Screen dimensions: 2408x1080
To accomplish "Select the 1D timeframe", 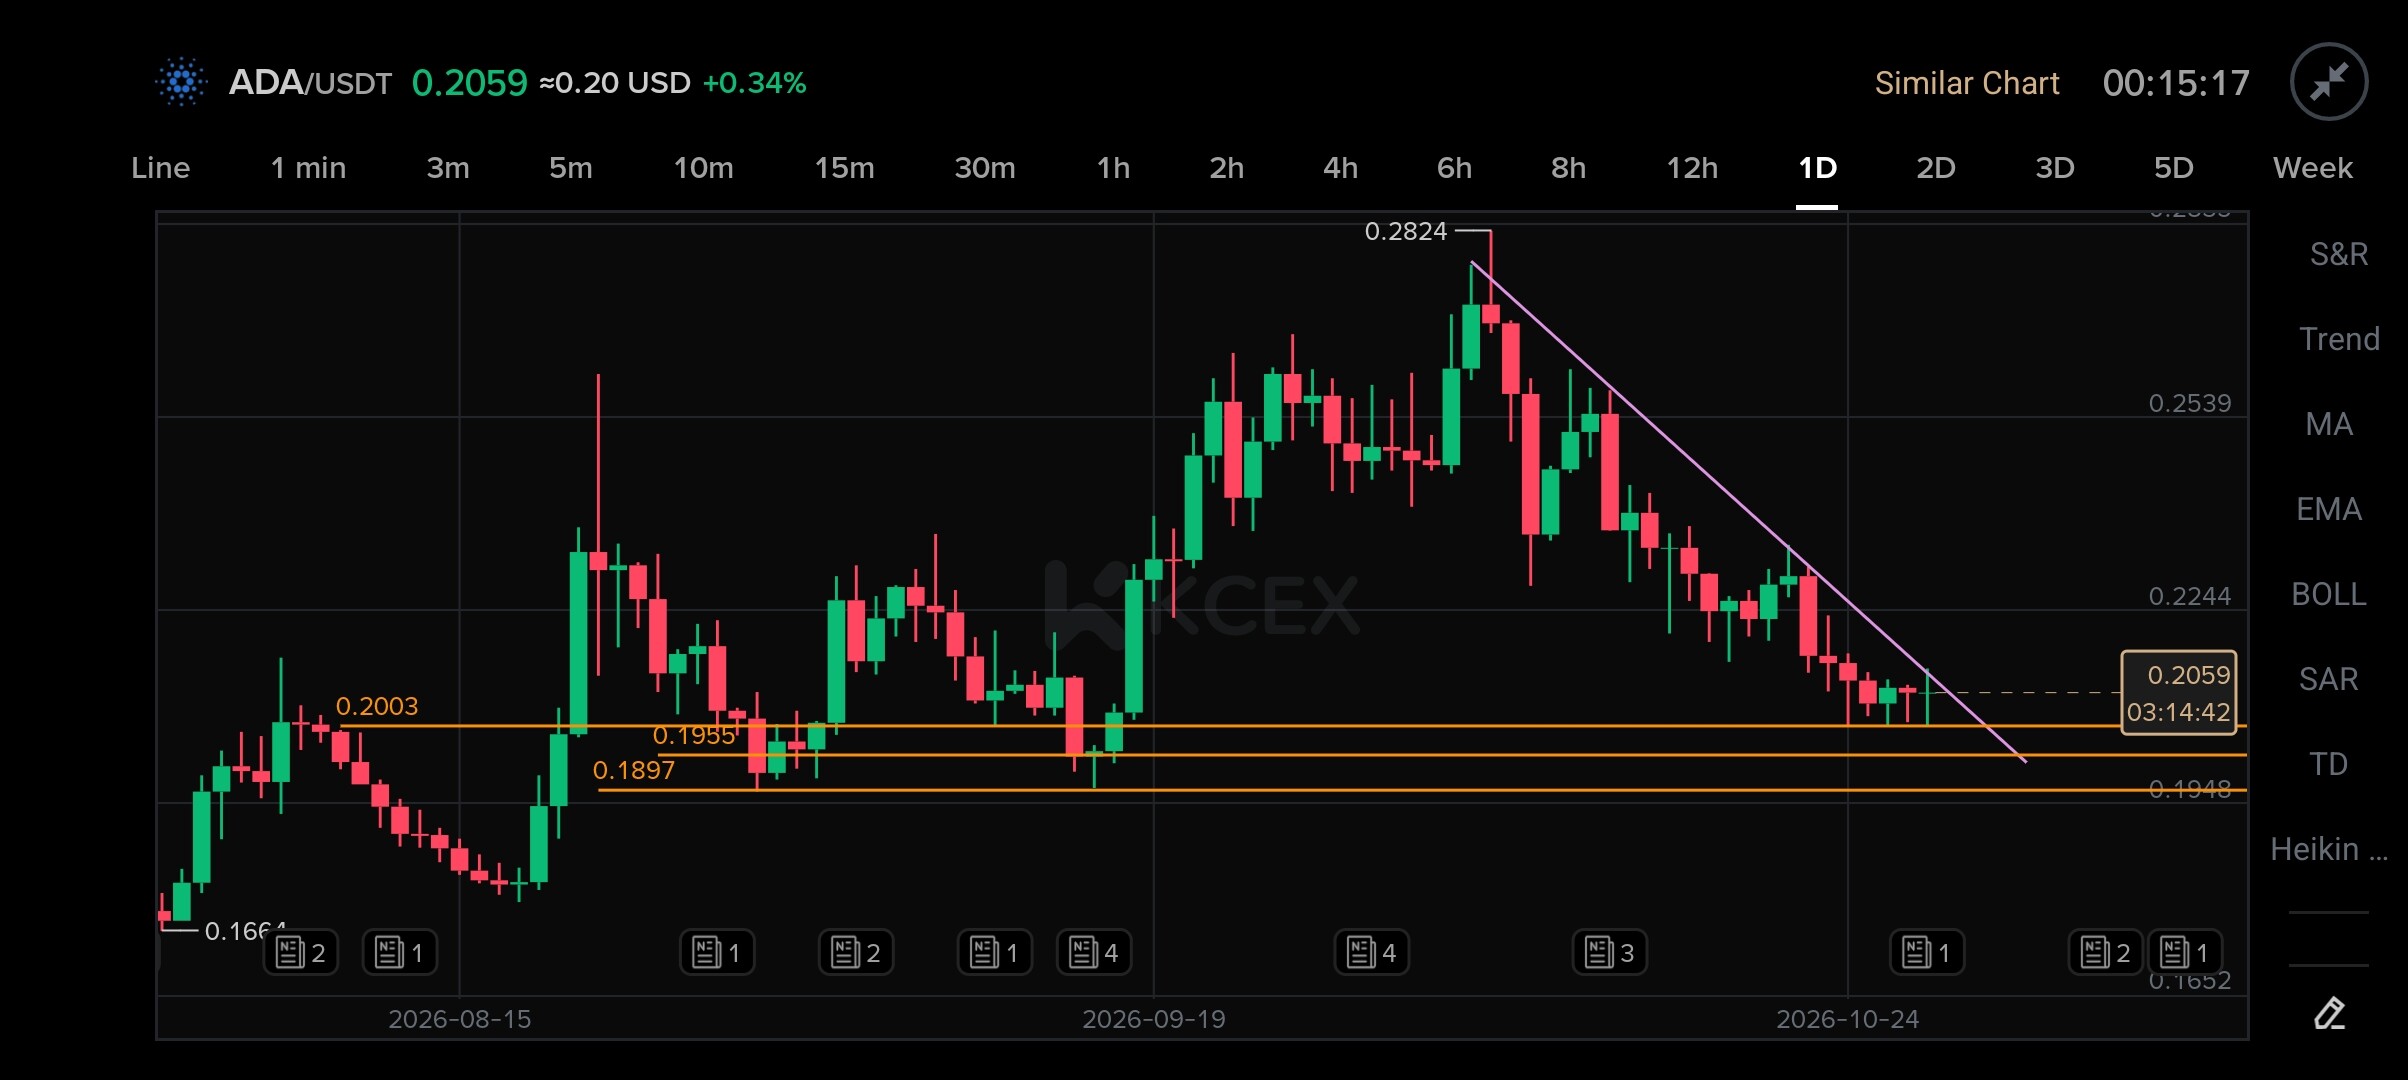I will [x=1817, y=168].
